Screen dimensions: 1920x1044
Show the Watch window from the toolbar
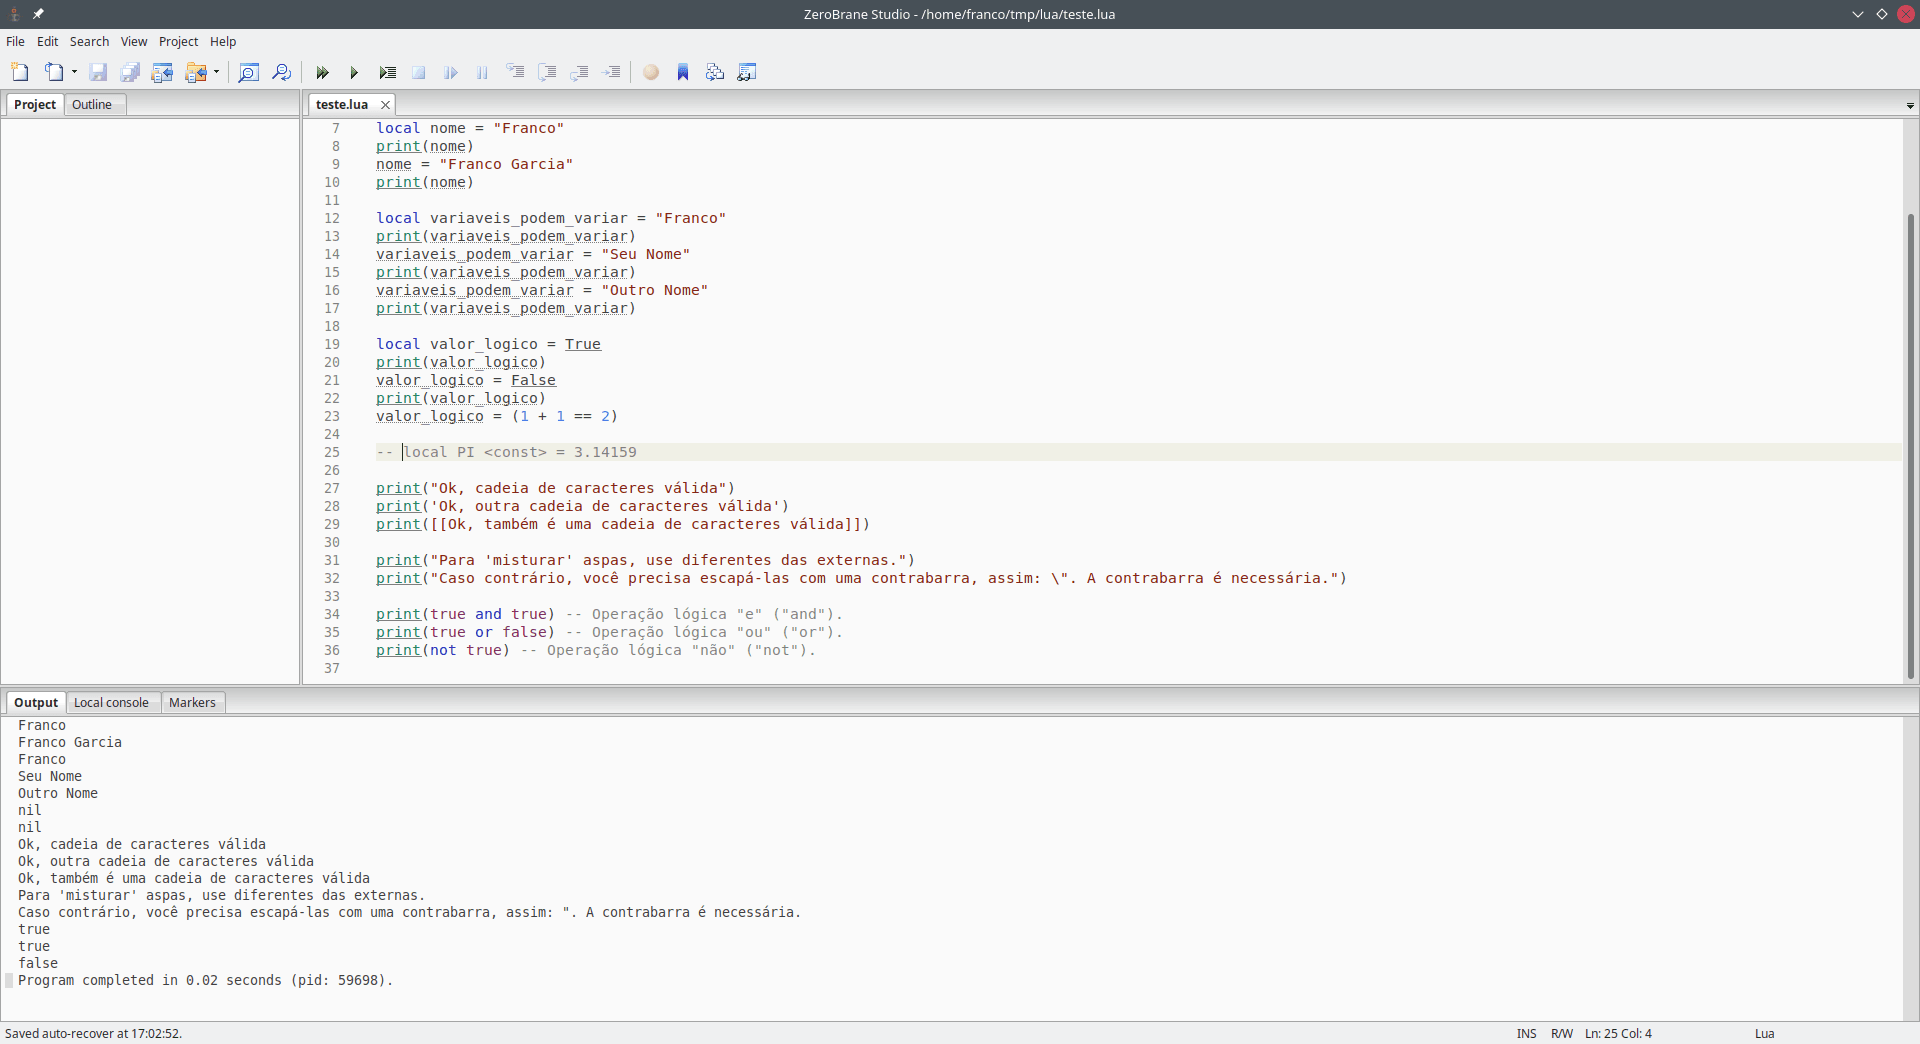(747, 72)
